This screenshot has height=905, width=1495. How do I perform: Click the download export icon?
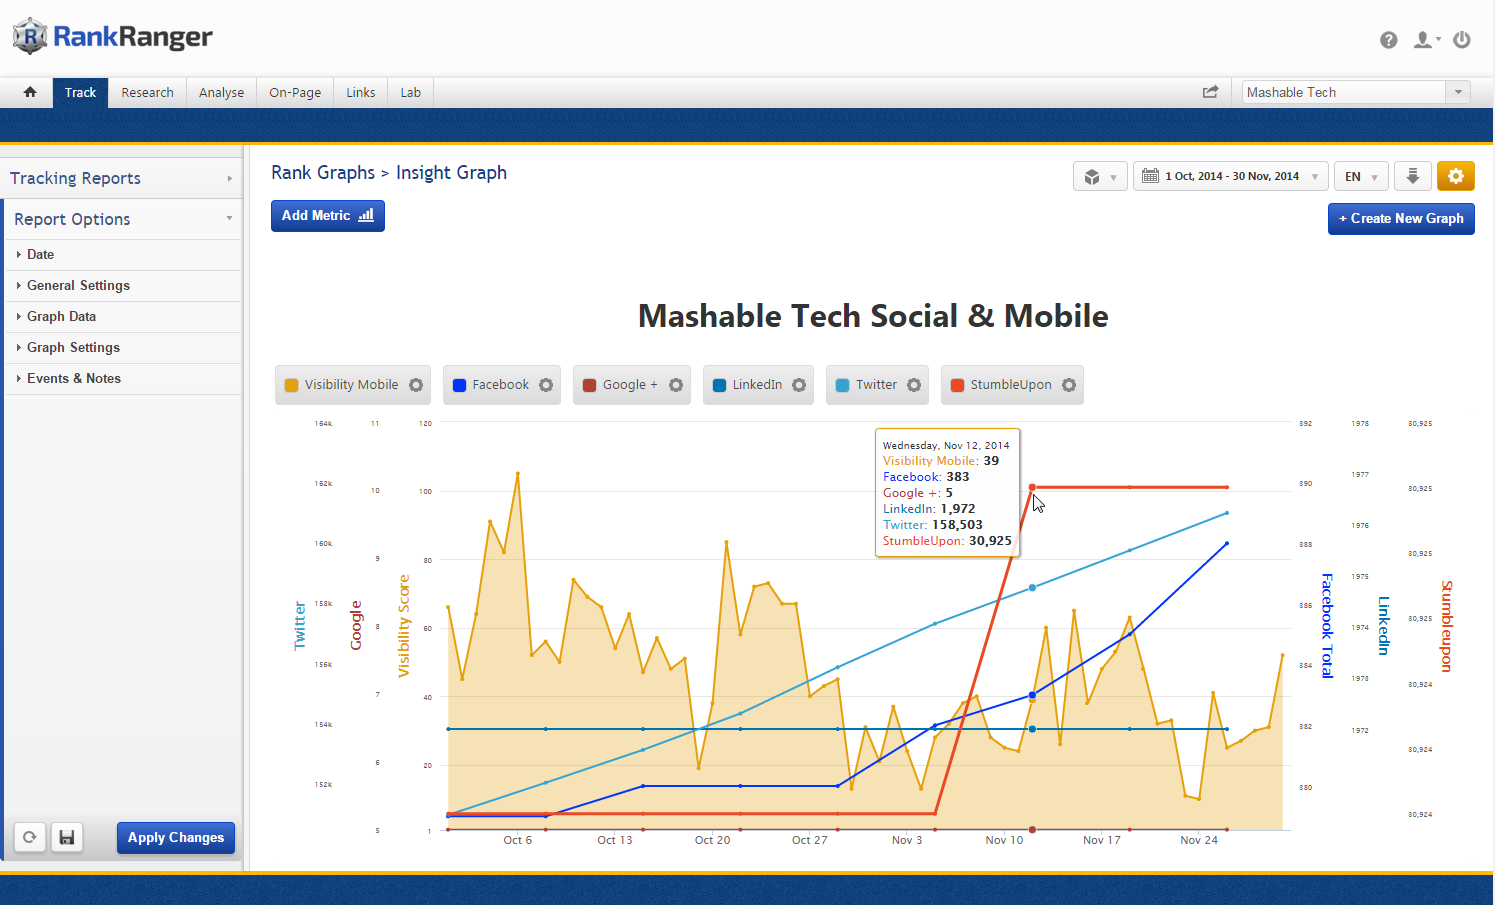1413,177
